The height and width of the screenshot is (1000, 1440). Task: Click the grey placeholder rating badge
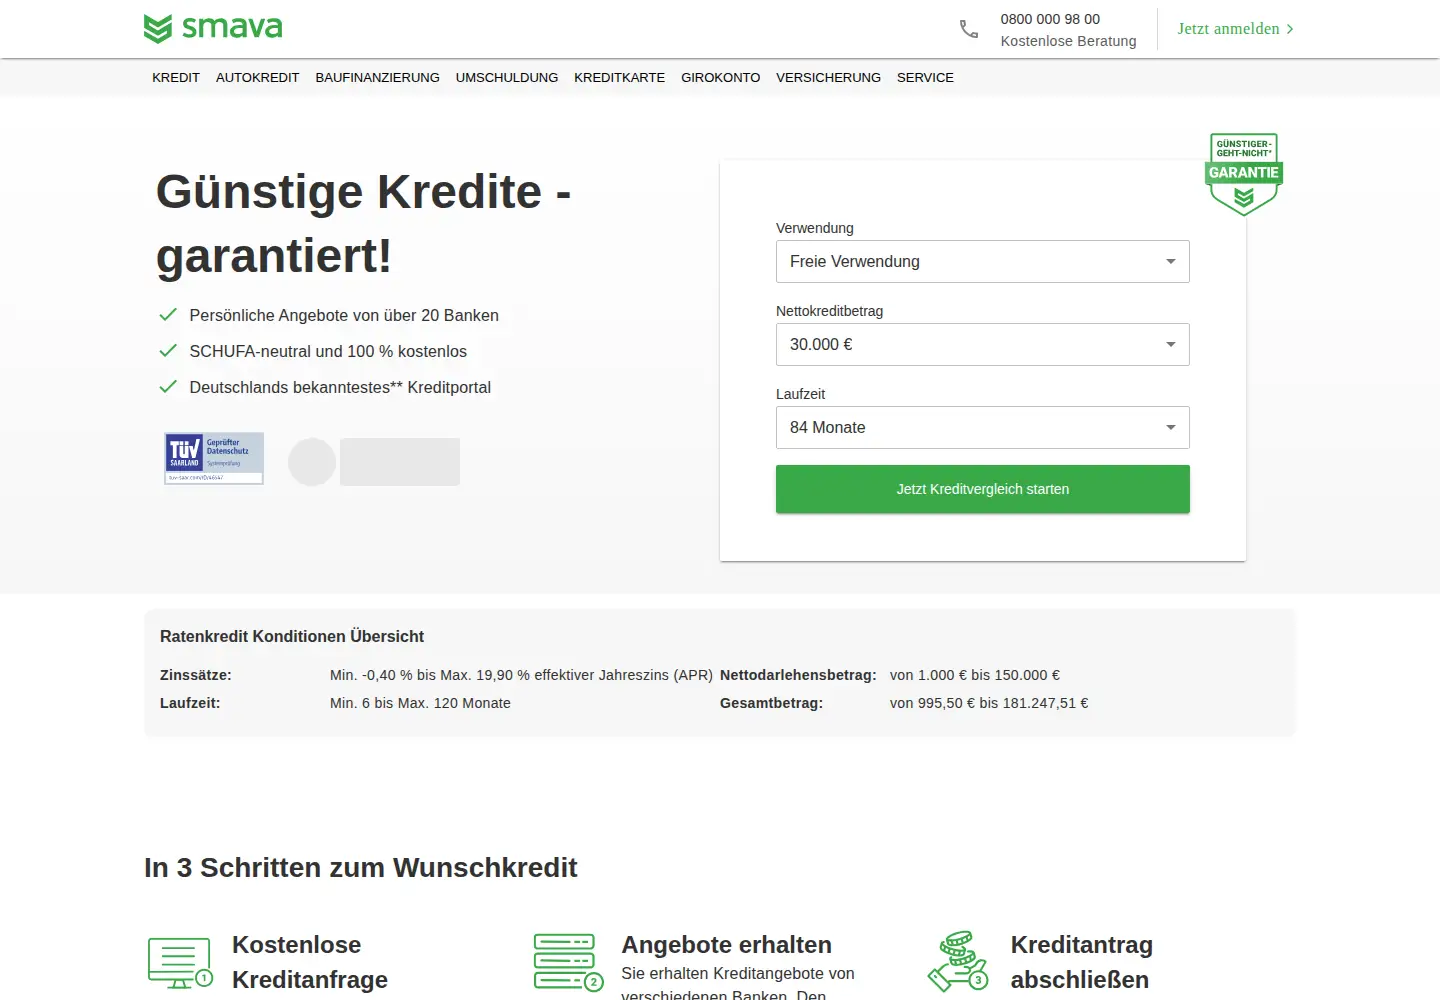pyautogui.click(x=374, y=462)
